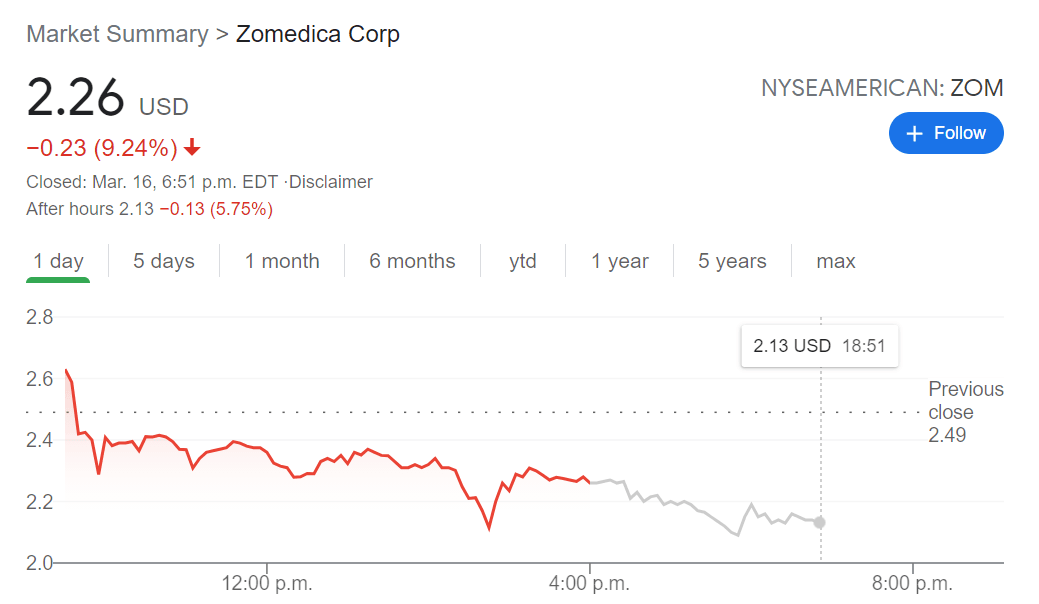Click the Previous close 2.49 label
The height and width of the screenshot is (604, 1039).
964,412
